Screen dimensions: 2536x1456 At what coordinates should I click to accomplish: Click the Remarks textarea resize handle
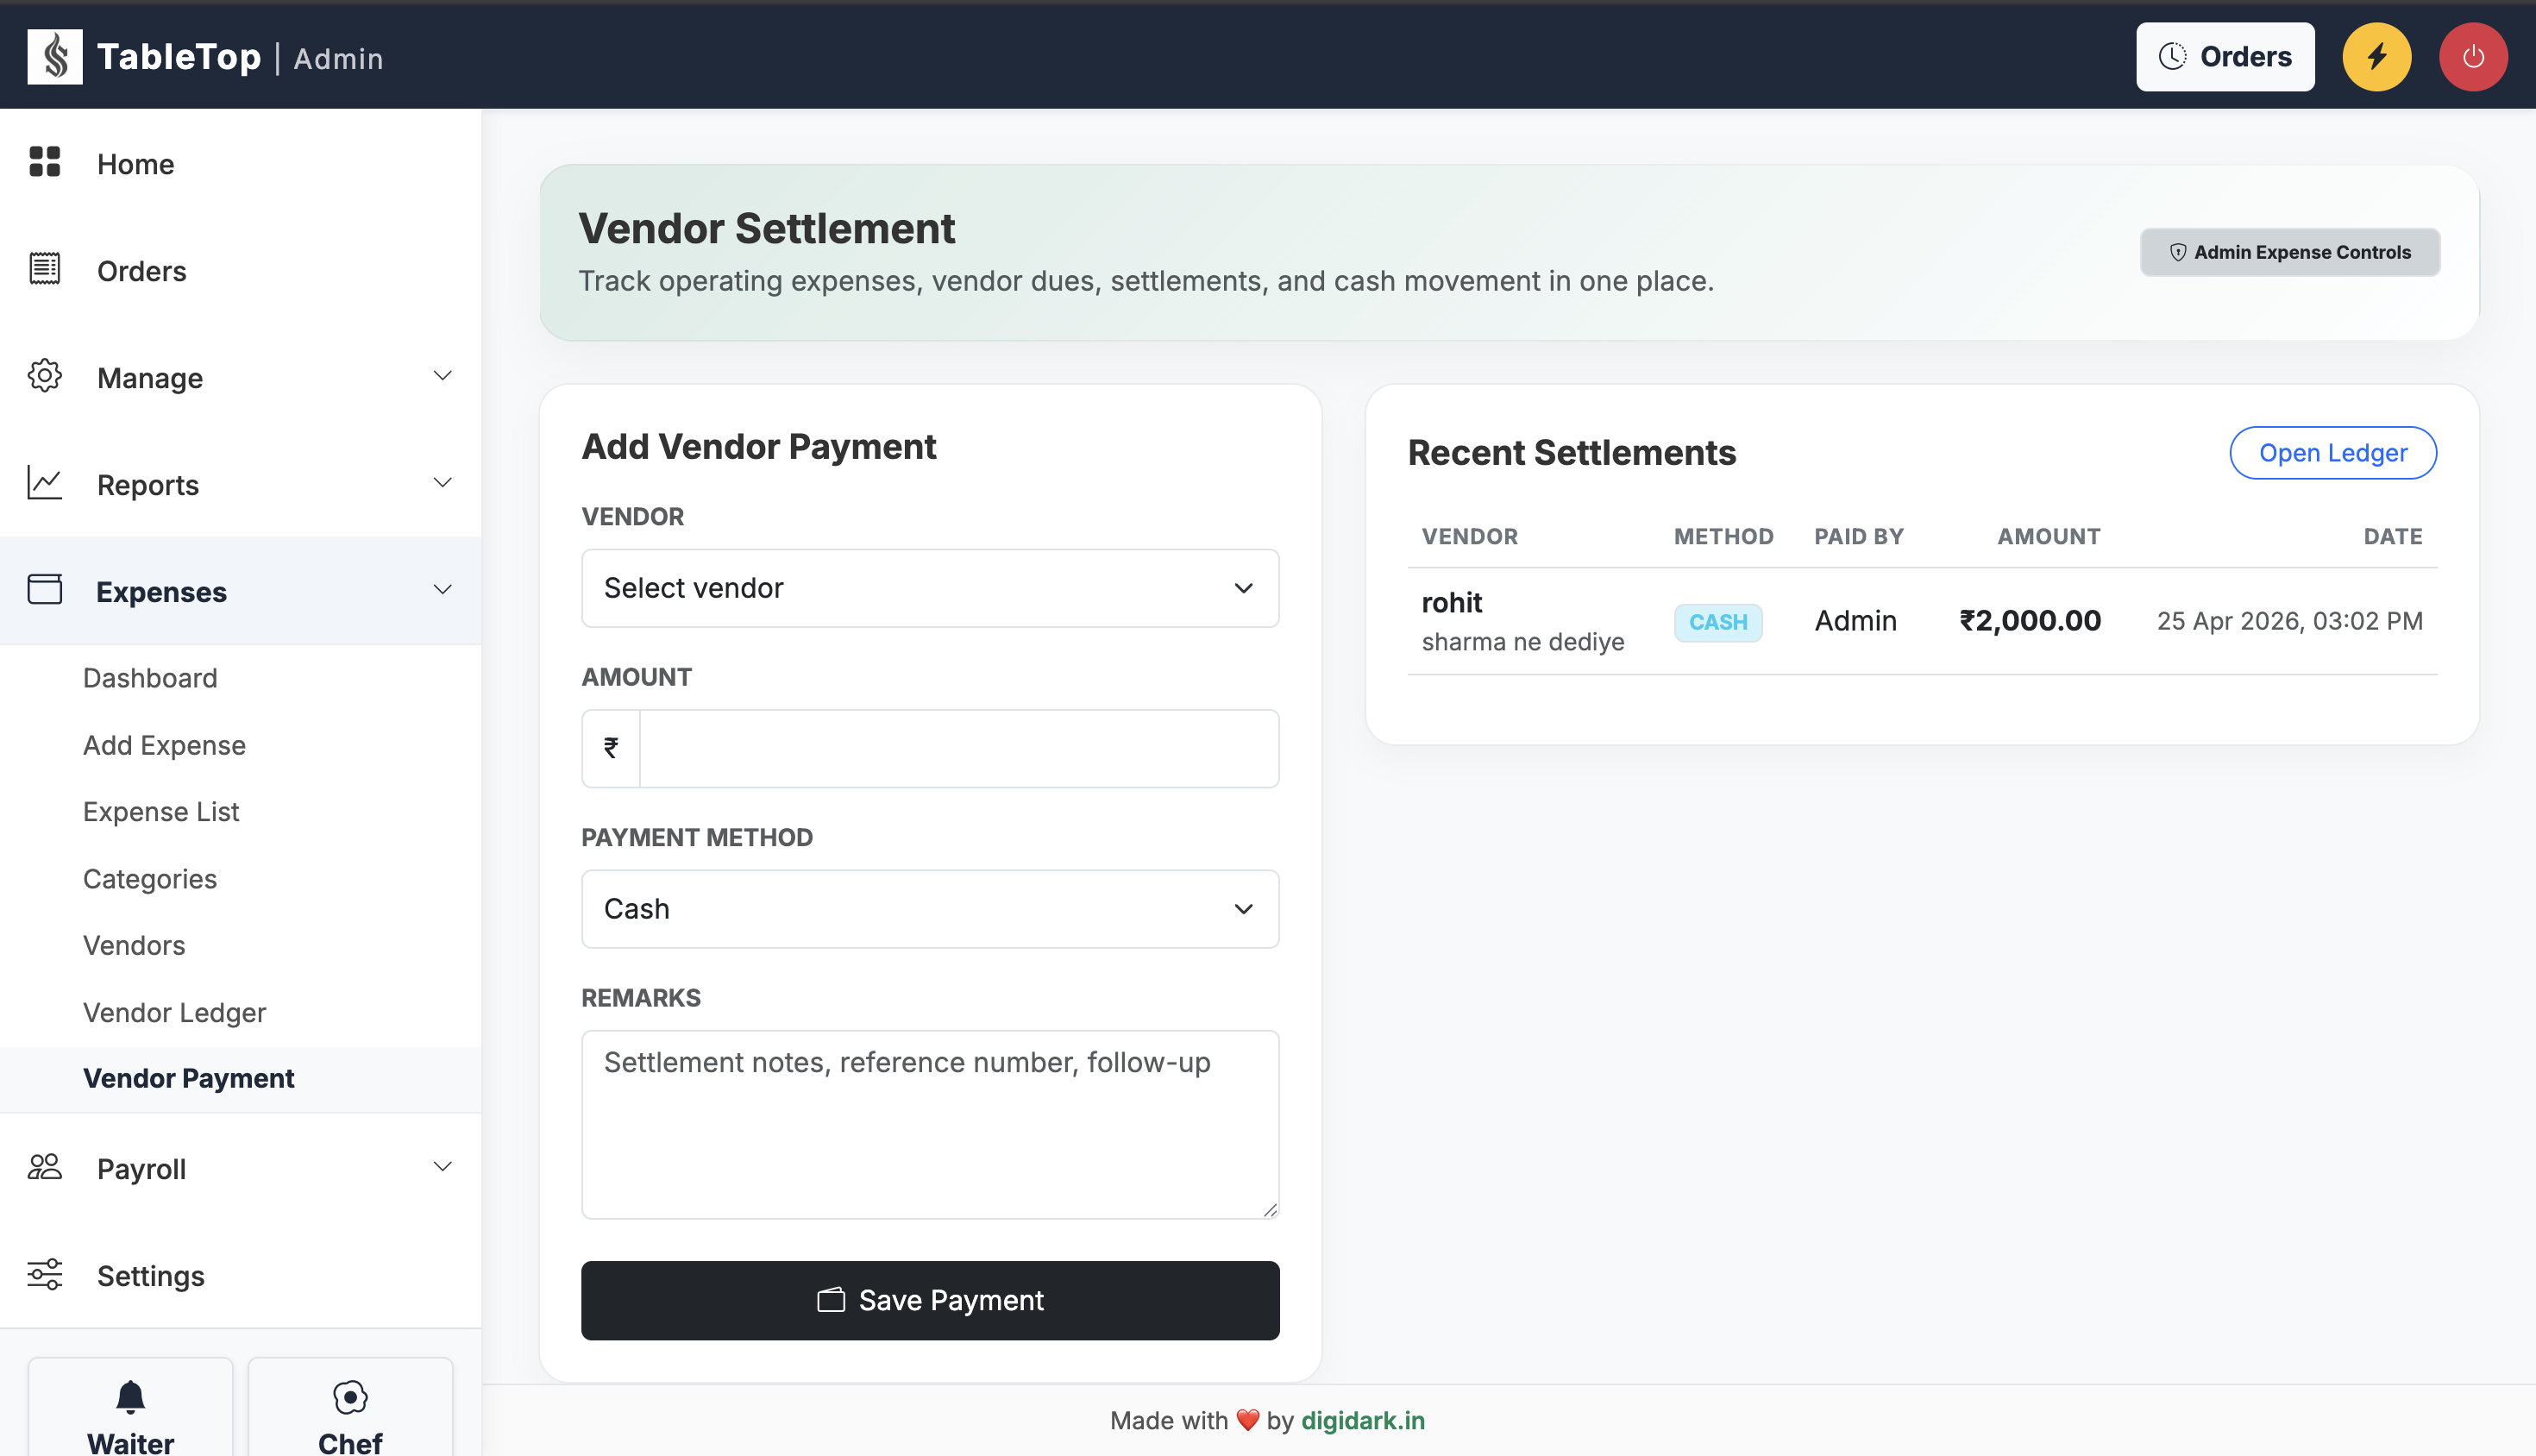coord(1269,1209)
